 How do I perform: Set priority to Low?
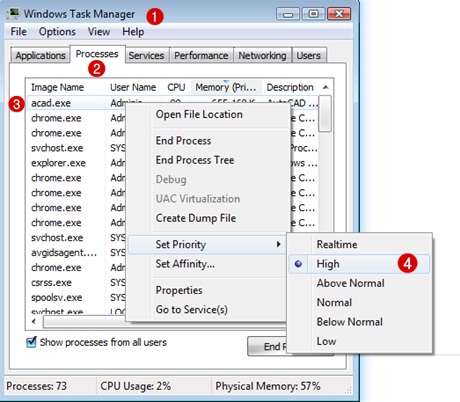tap(359, 341)
